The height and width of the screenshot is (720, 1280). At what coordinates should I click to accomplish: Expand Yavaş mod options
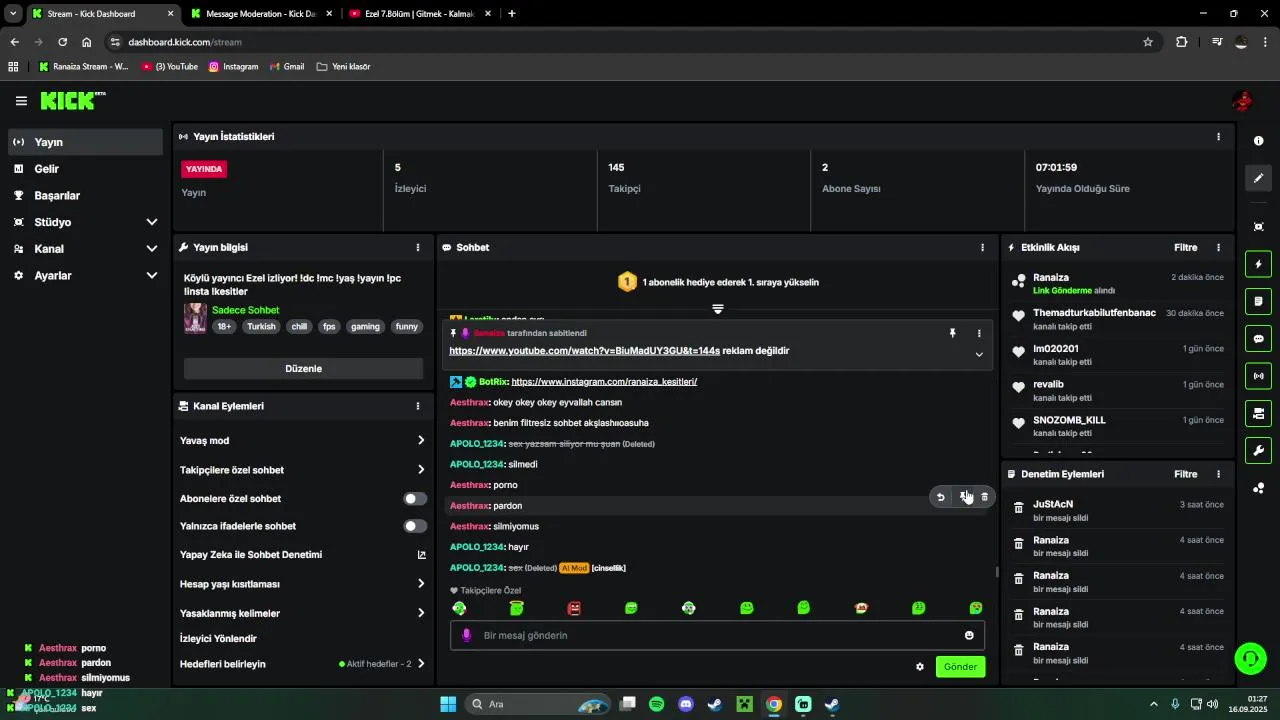[x=420, y=440]
